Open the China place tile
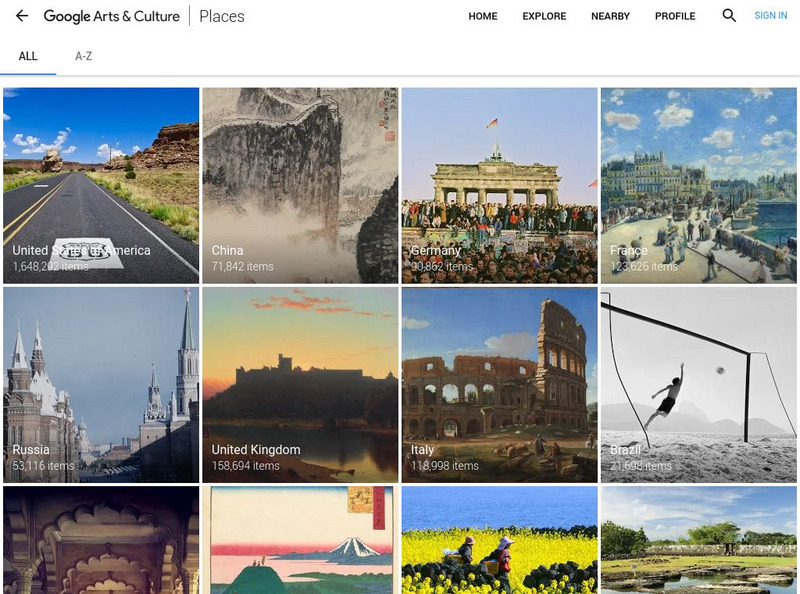The width and height of the screenshot is (800, 594). point(300,185)
